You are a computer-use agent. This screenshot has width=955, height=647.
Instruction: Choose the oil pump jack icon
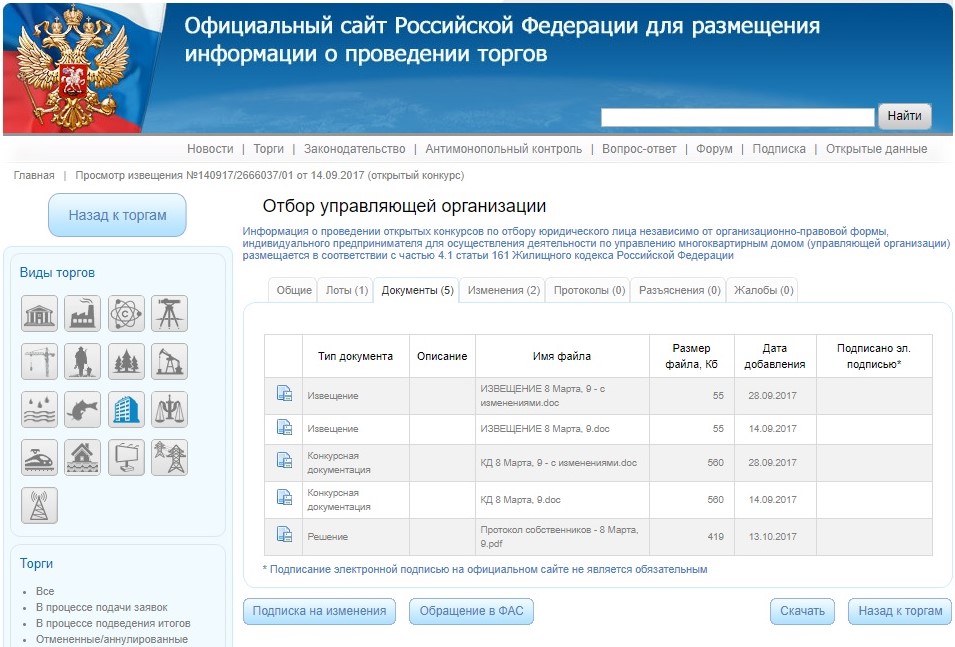(x=169, y=362)
